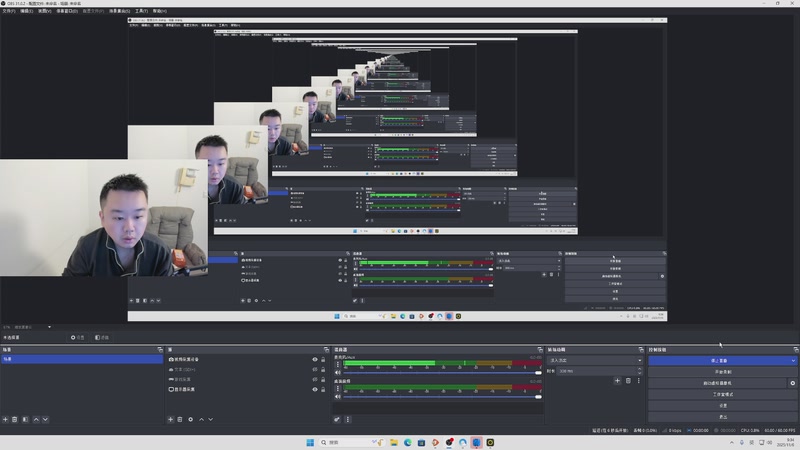Open virtual camera settings gear icon

[792, 383]
